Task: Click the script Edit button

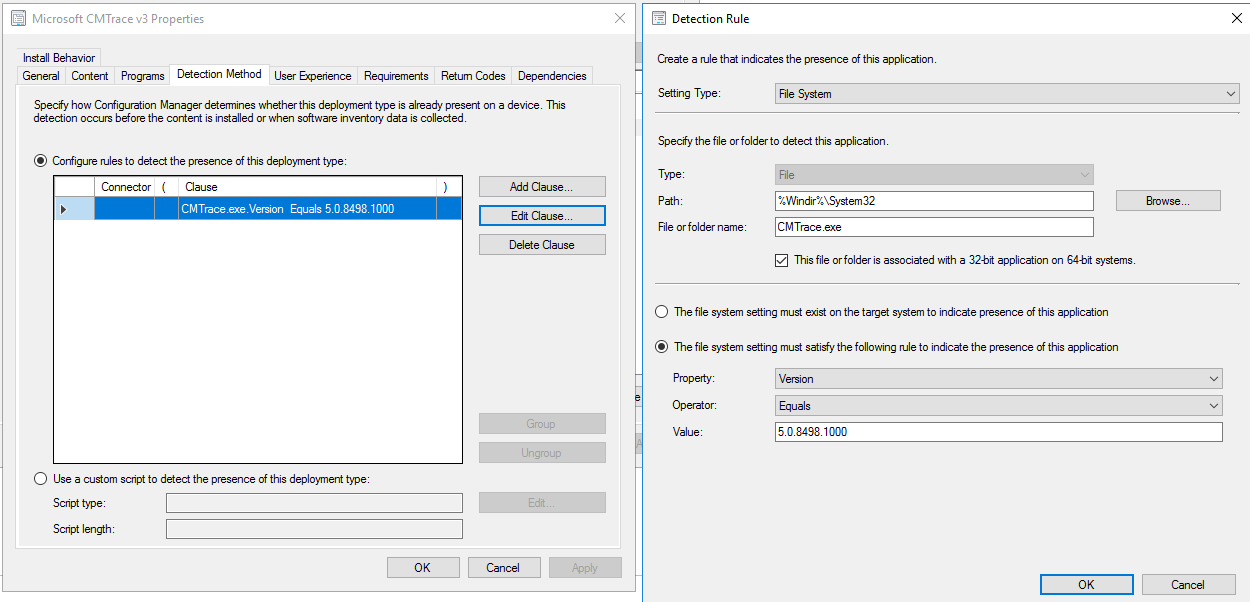Action: point(542,503)
